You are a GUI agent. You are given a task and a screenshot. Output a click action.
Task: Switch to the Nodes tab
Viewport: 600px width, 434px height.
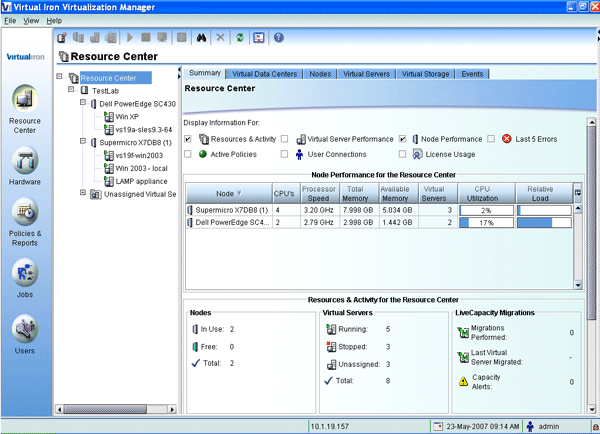click(x=320, y=74)
